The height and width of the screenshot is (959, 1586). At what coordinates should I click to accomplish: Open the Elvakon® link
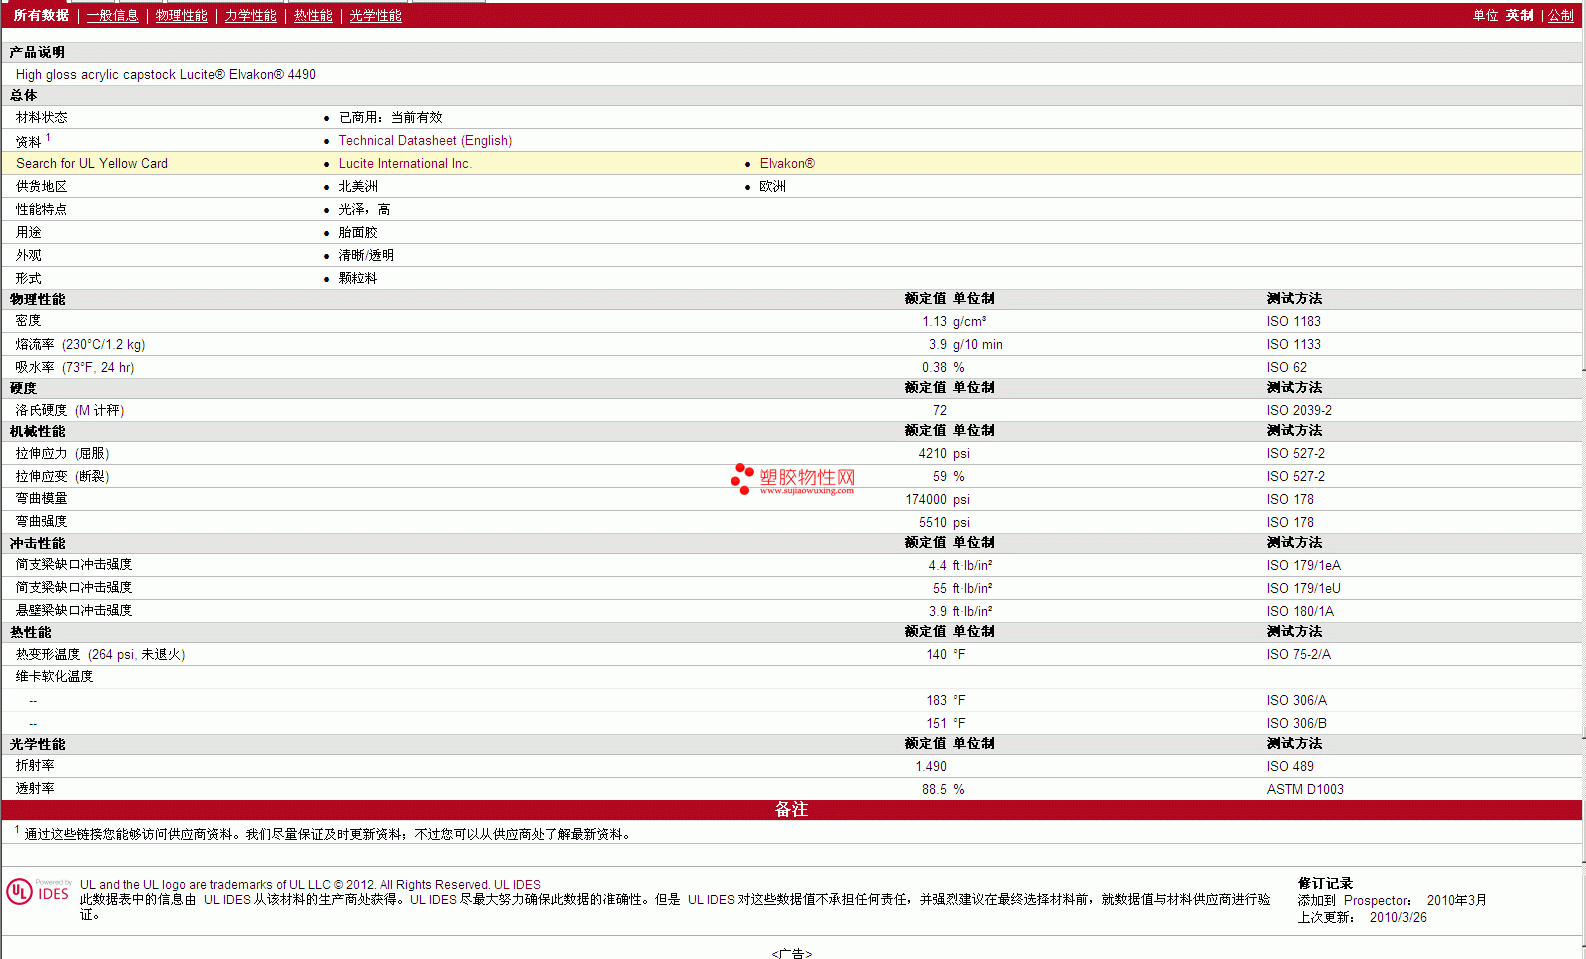coord(787,164)
